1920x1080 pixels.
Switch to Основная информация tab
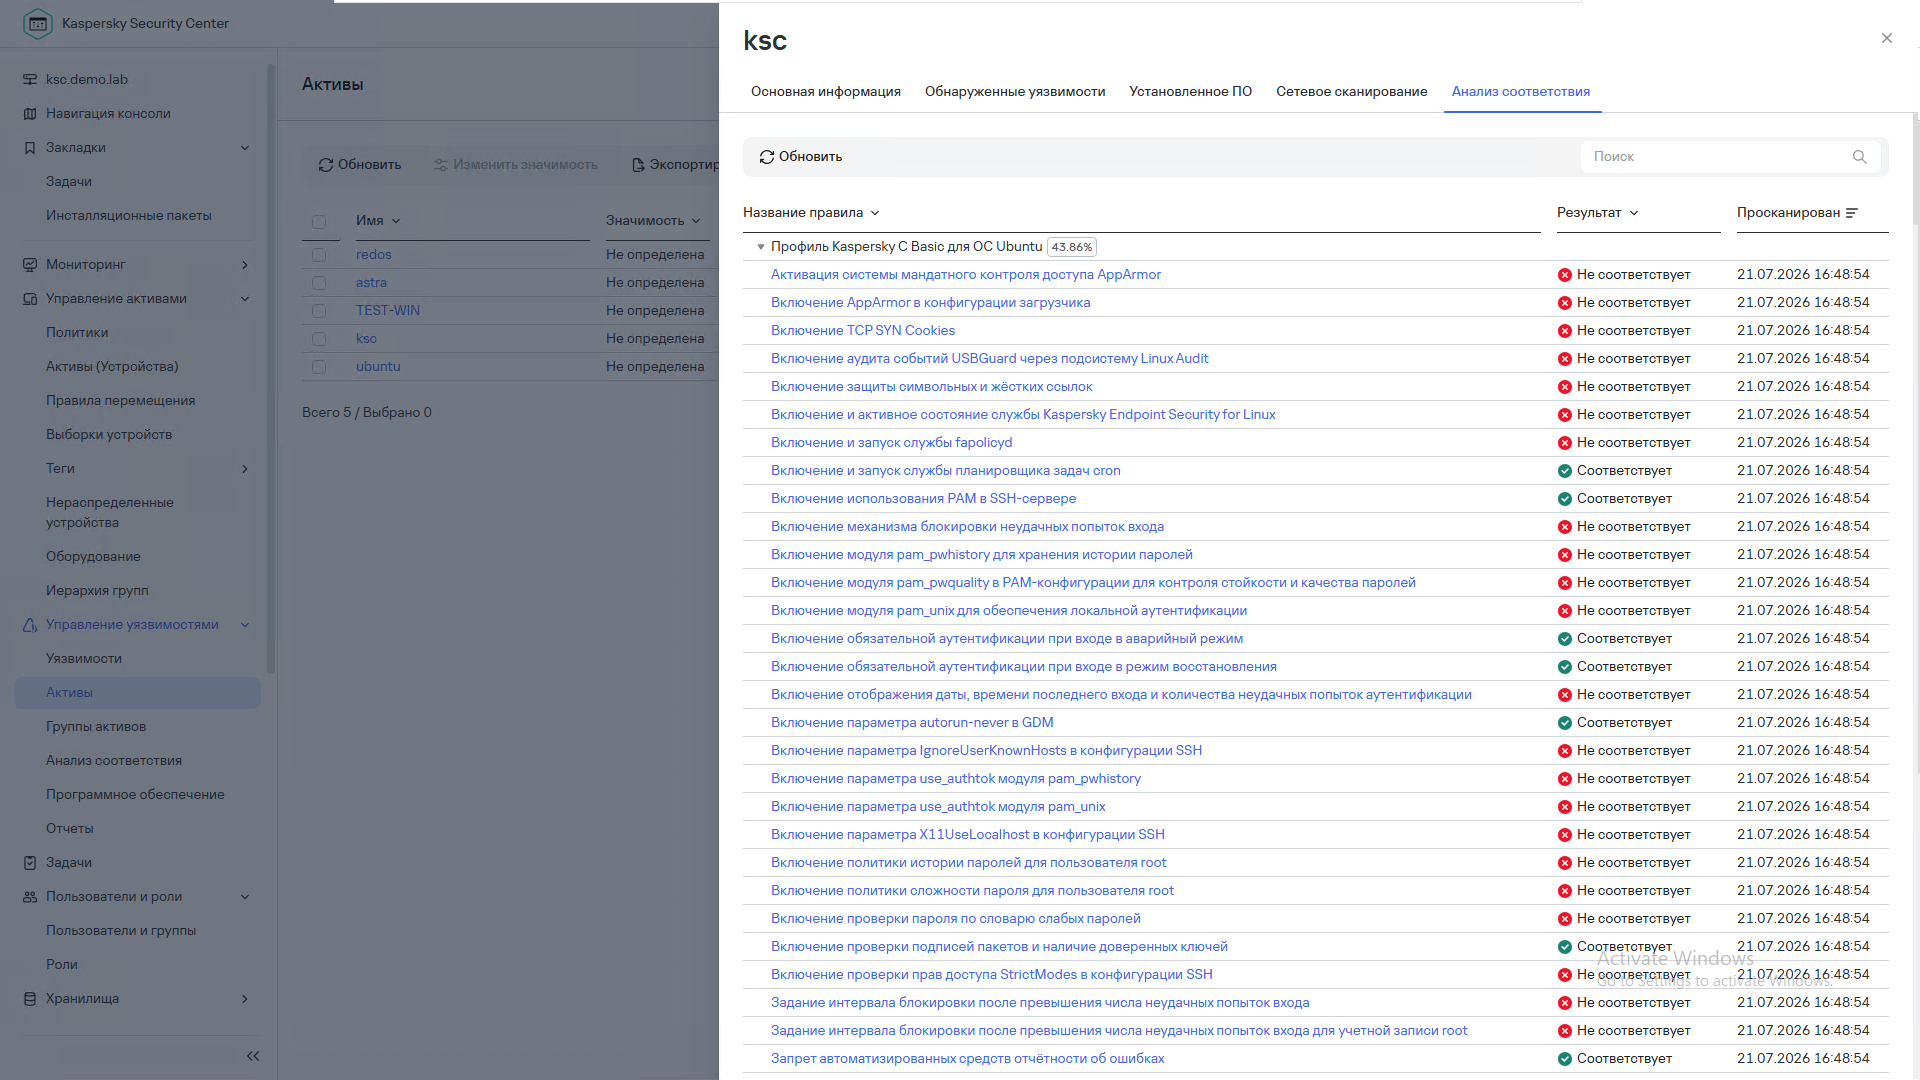pos(826,92)
